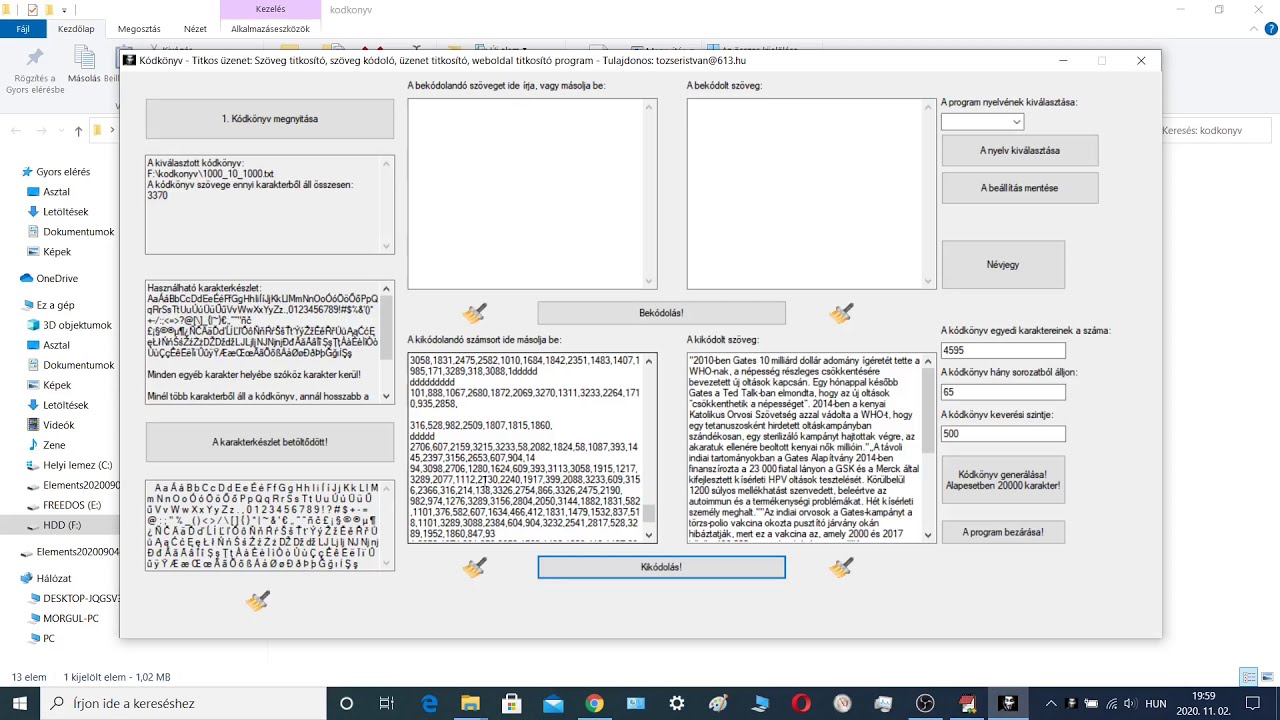The height and width of the screenshot is (720, 1280).
Task: Open the Névjegy about button
Action: 1003,265
